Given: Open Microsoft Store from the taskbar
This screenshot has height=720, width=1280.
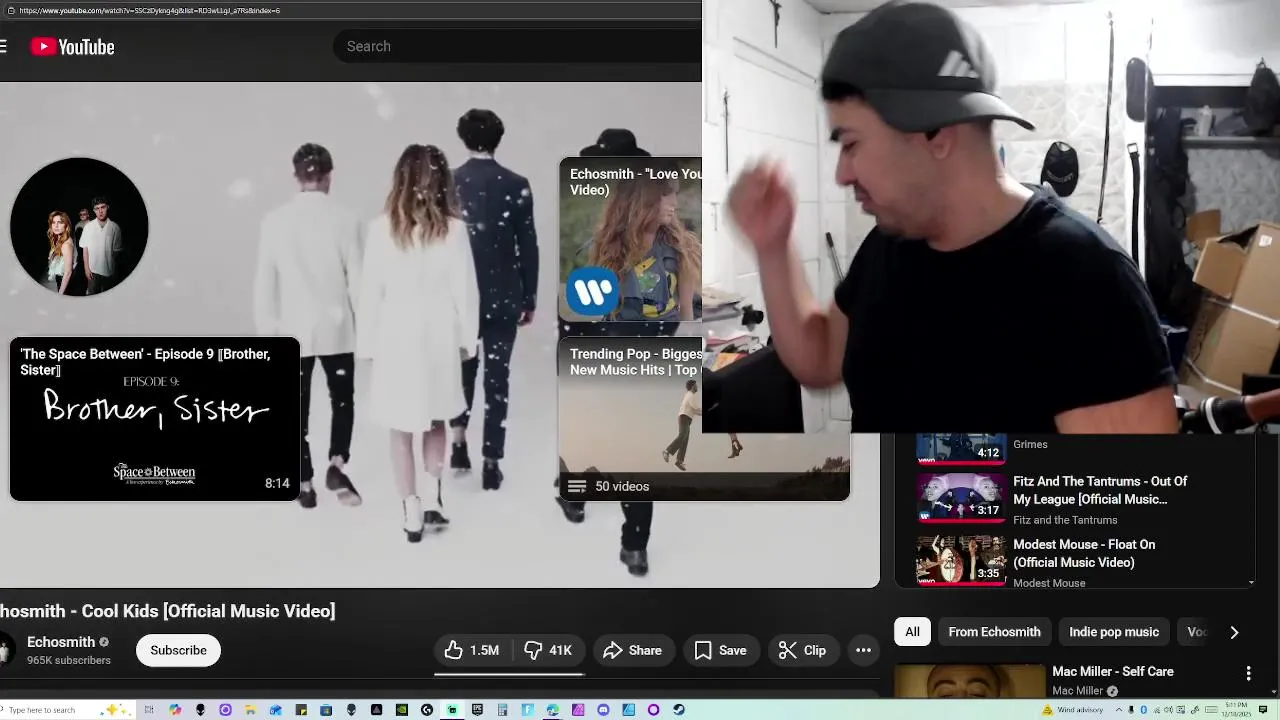Looking at the screenshot, I should click(326, 710).
